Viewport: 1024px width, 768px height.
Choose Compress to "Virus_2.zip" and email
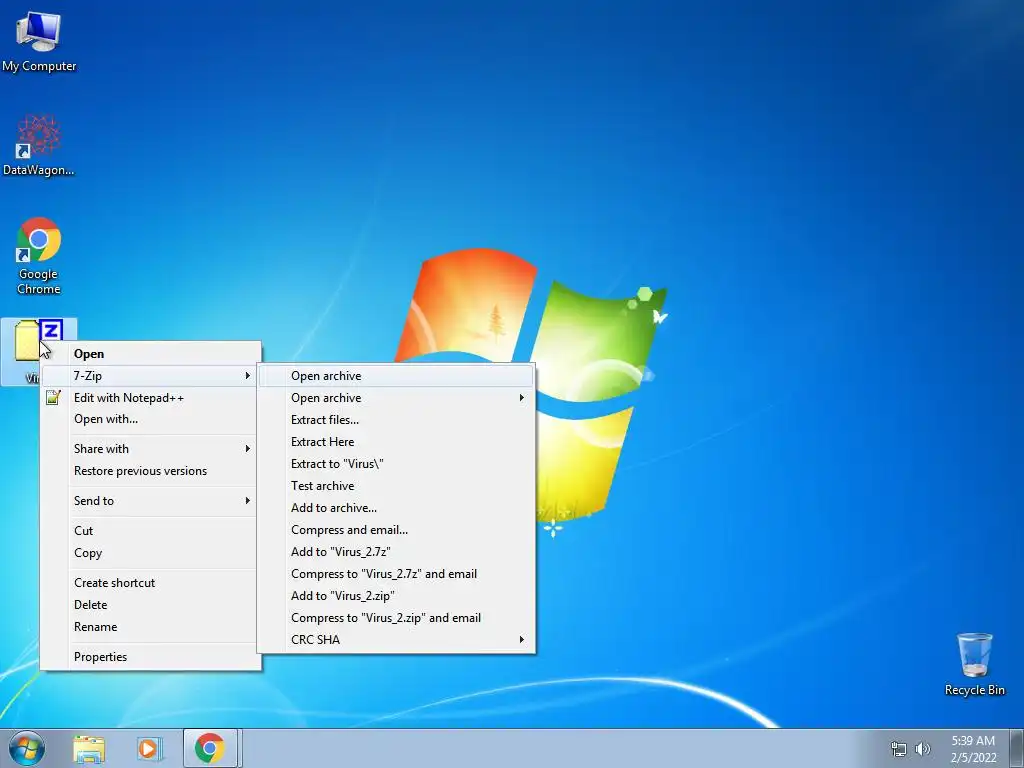tap(396, 618)
